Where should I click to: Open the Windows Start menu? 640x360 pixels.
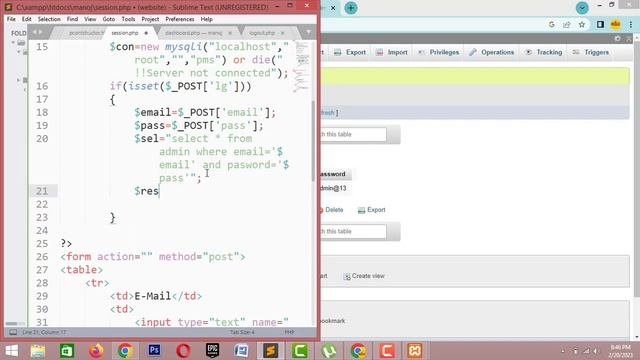[11, 351]
